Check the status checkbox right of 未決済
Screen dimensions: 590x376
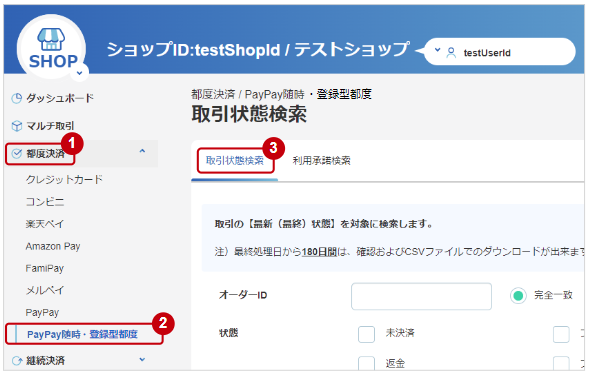(x=561, y=334)
